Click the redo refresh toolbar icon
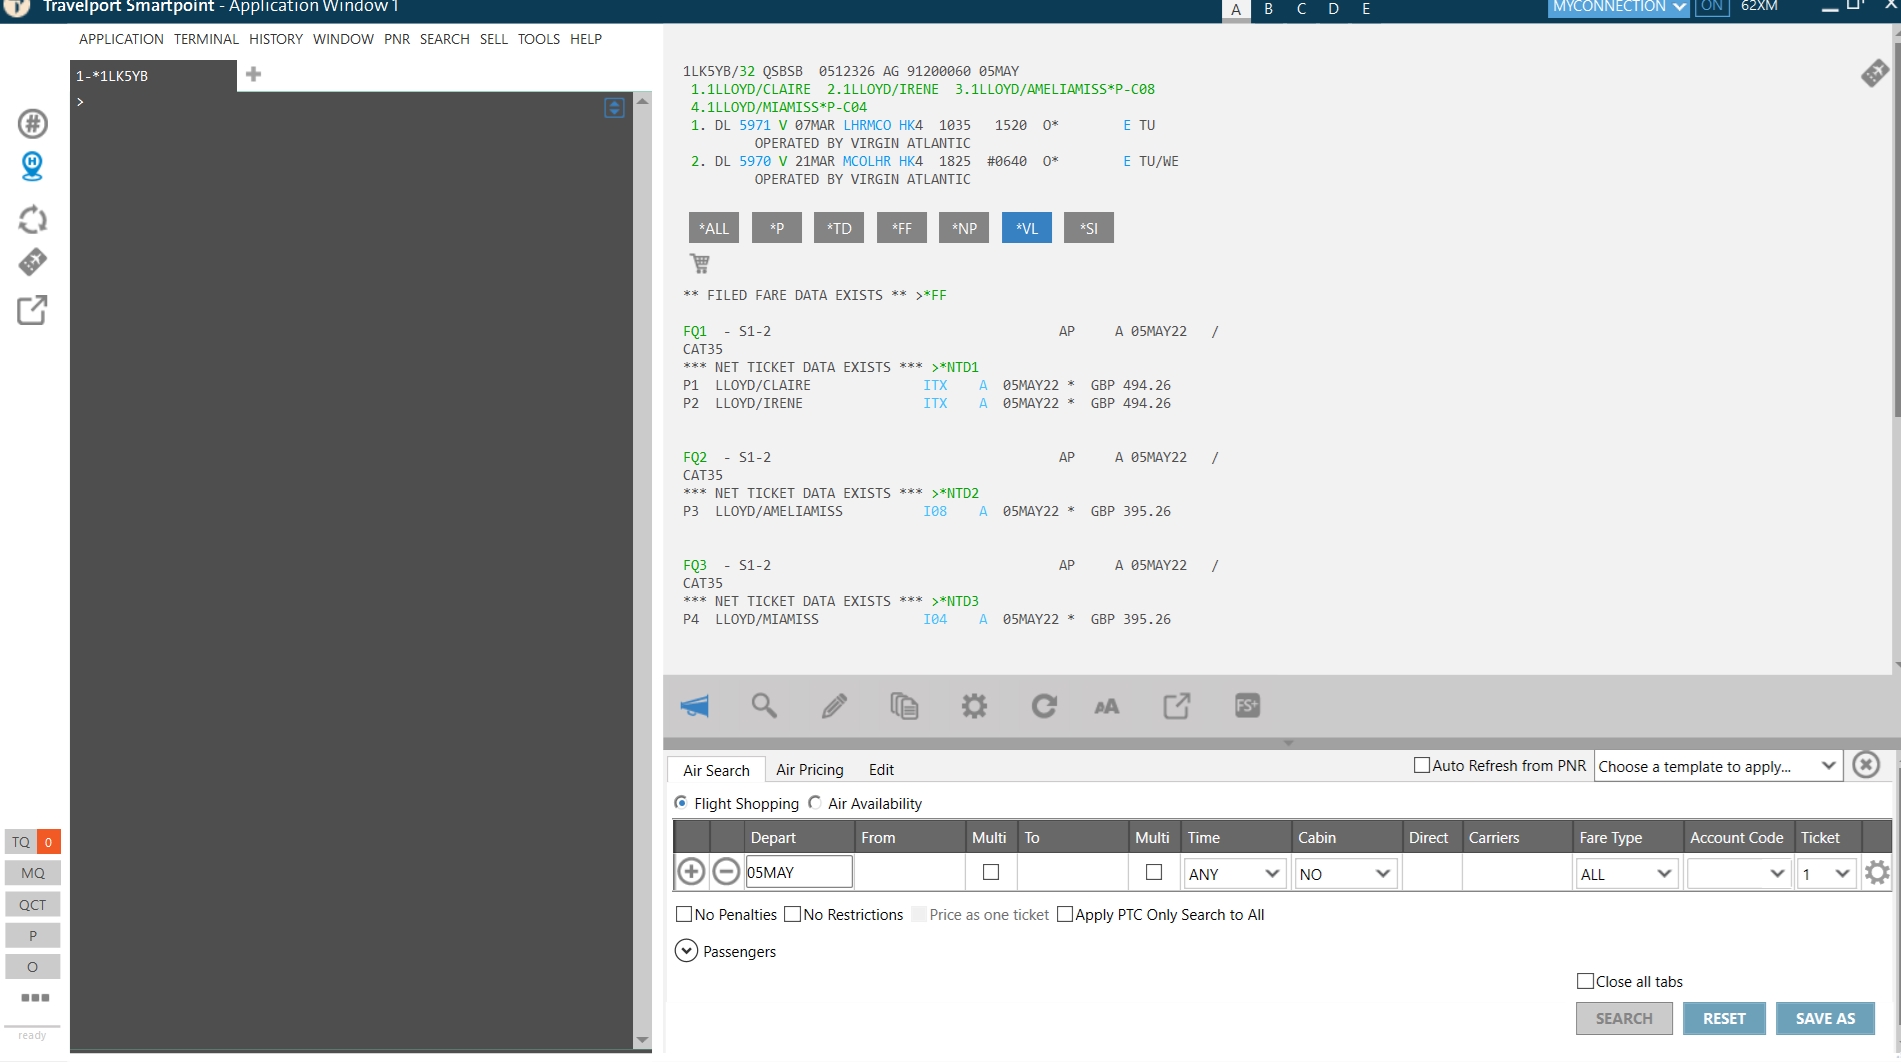The image size is (1901, 1062). [x=1044, y=706]
